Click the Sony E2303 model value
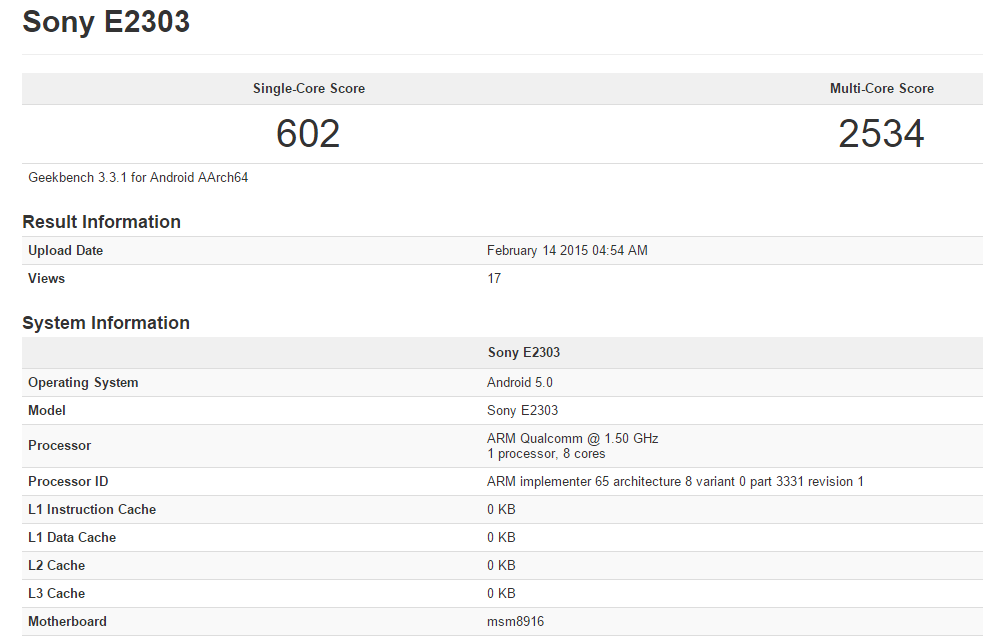983x640 pixels. tap(522, 411)
